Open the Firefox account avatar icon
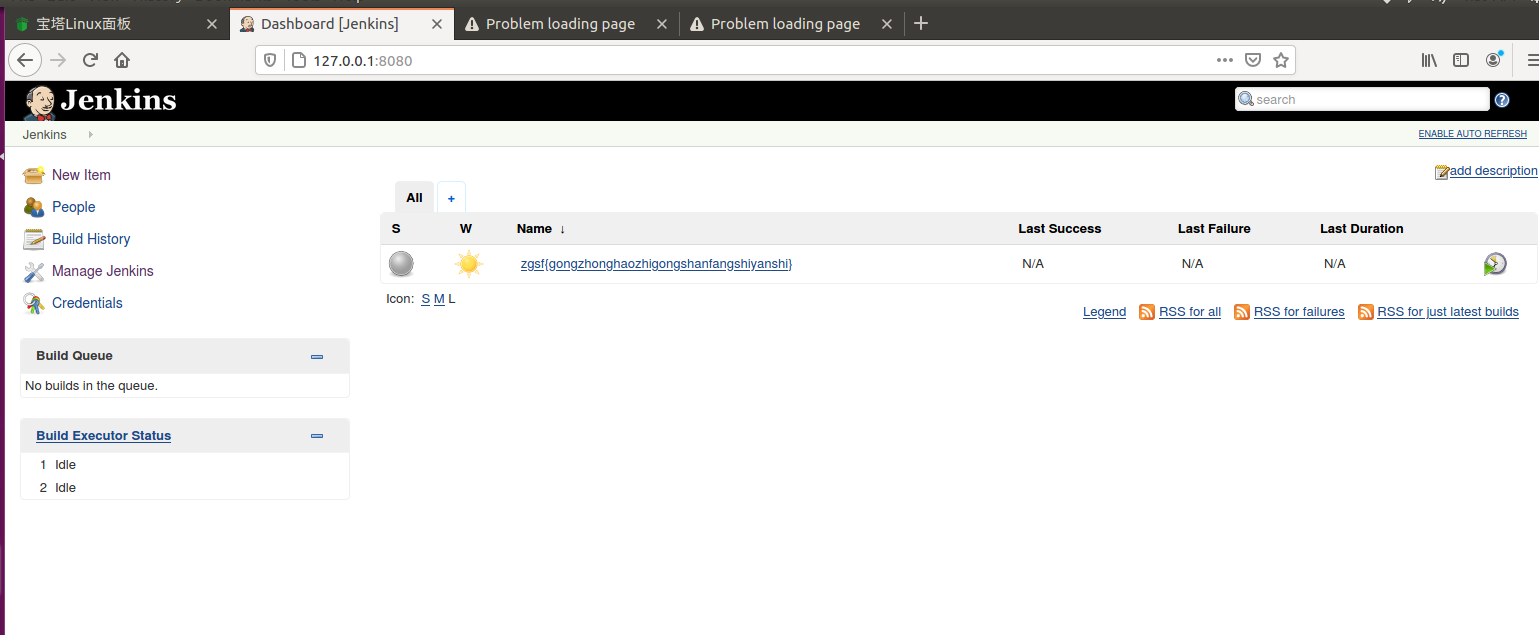The width and height of the screenshot is (1539, 635). [x=1493, y=60]
